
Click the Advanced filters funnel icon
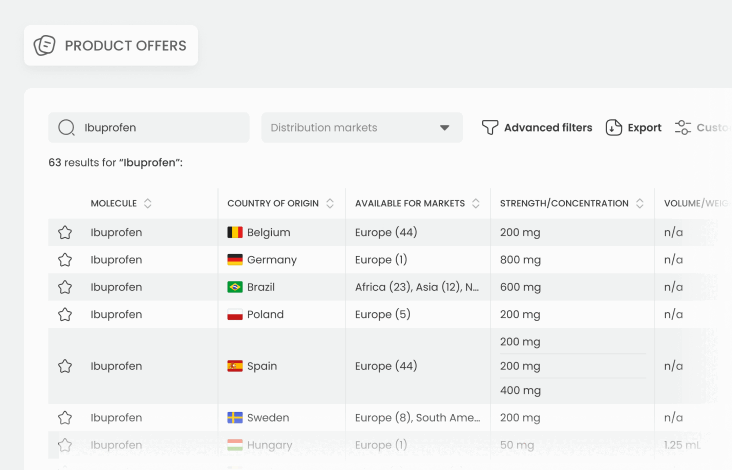click(490, 128)
